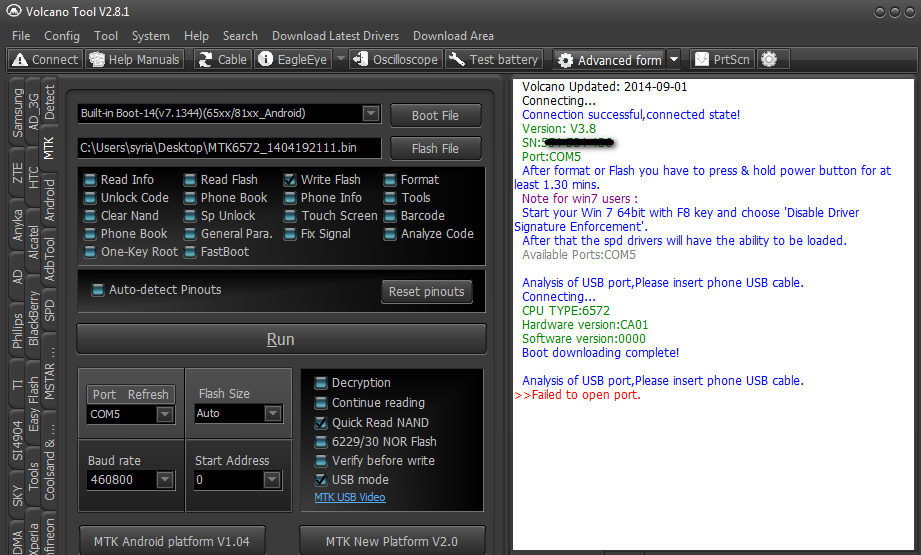921x555 pixels.
Task: Open the BlackBerry vertical tab
Action: (x=33, y=318)
